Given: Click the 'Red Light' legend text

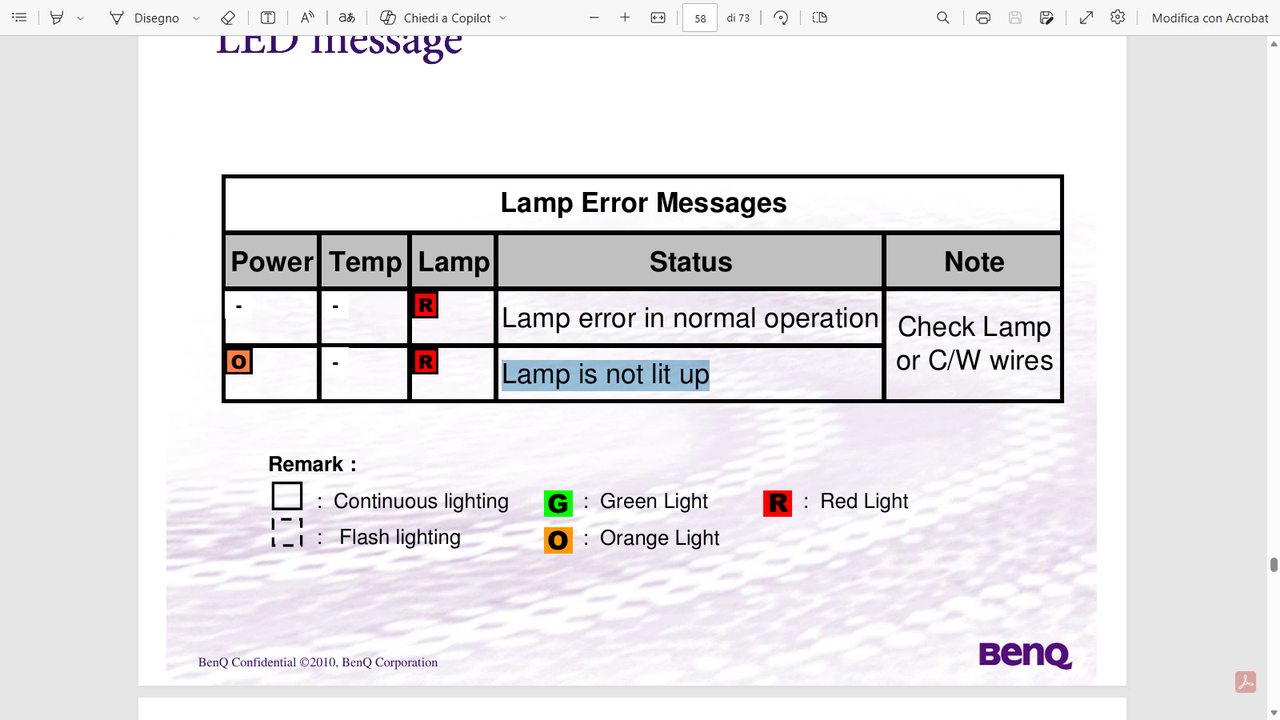Looking at the screenshot, I should 864,501.
